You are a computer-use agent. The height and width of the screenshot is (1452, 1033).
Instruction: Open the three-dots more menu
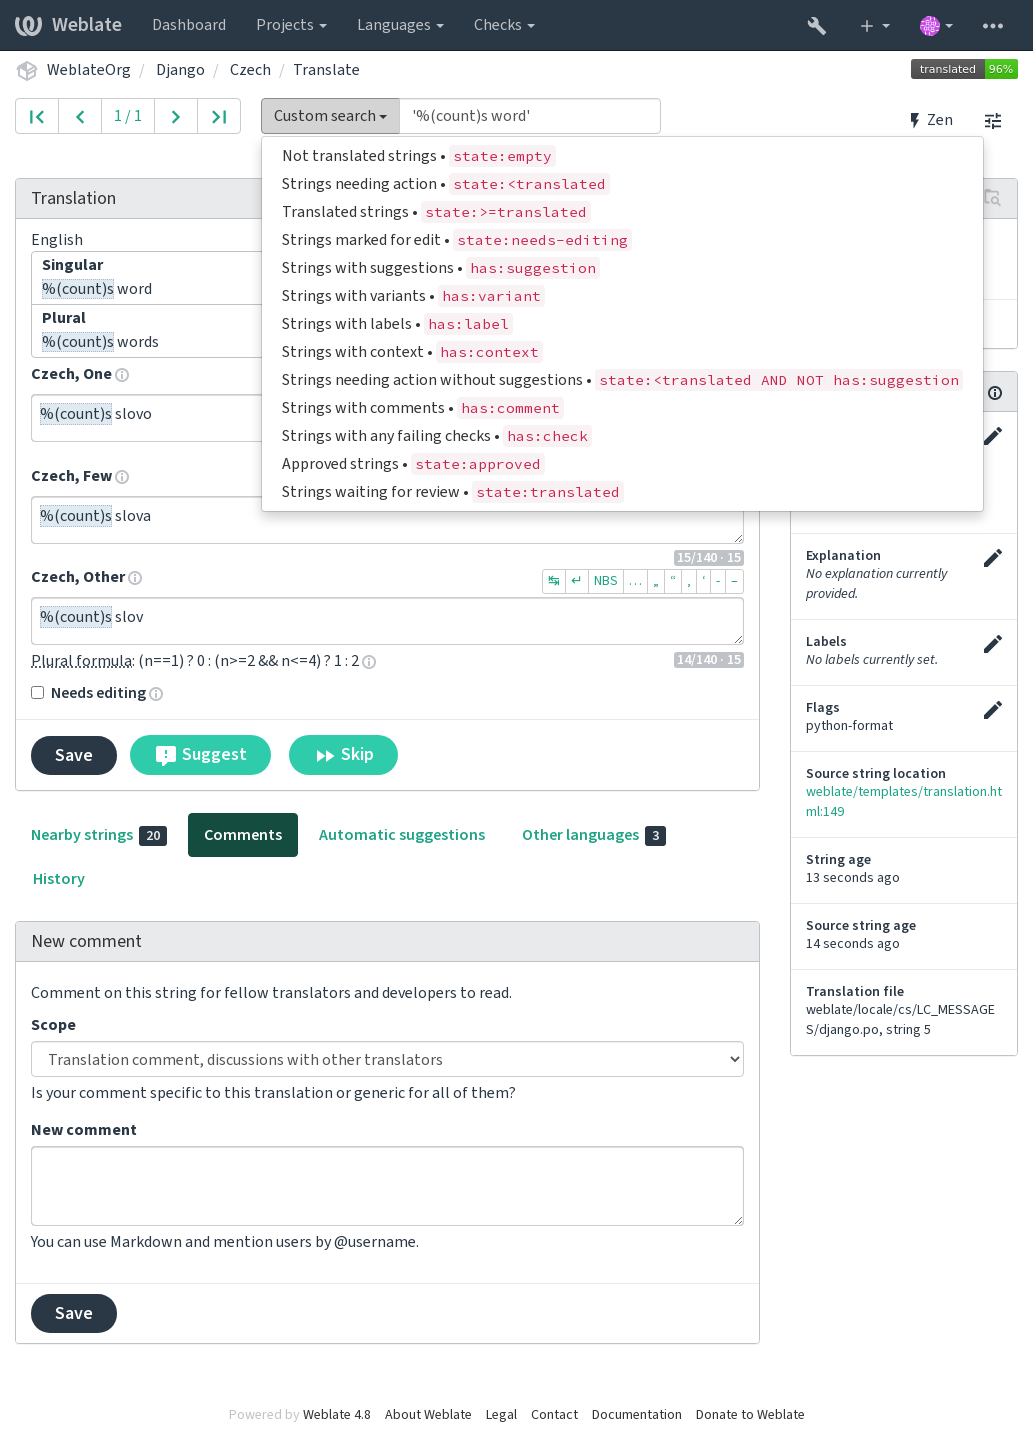[993, 25]
